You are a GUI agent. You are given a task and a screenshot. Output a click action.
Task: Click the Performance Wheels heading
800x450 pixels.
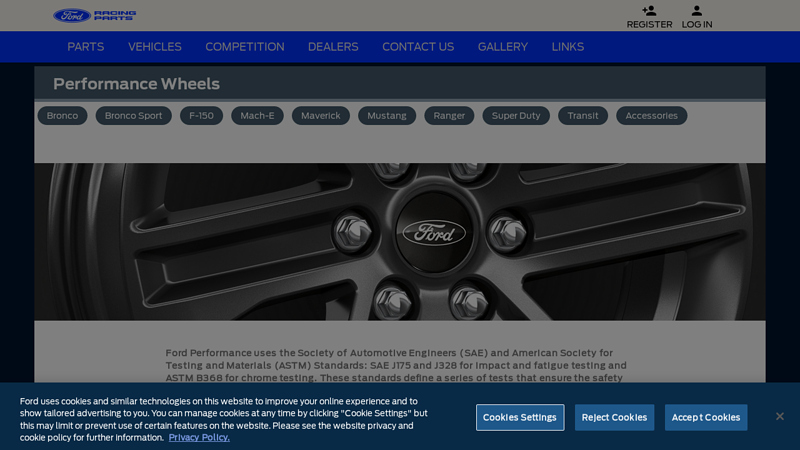coord(136,84)
